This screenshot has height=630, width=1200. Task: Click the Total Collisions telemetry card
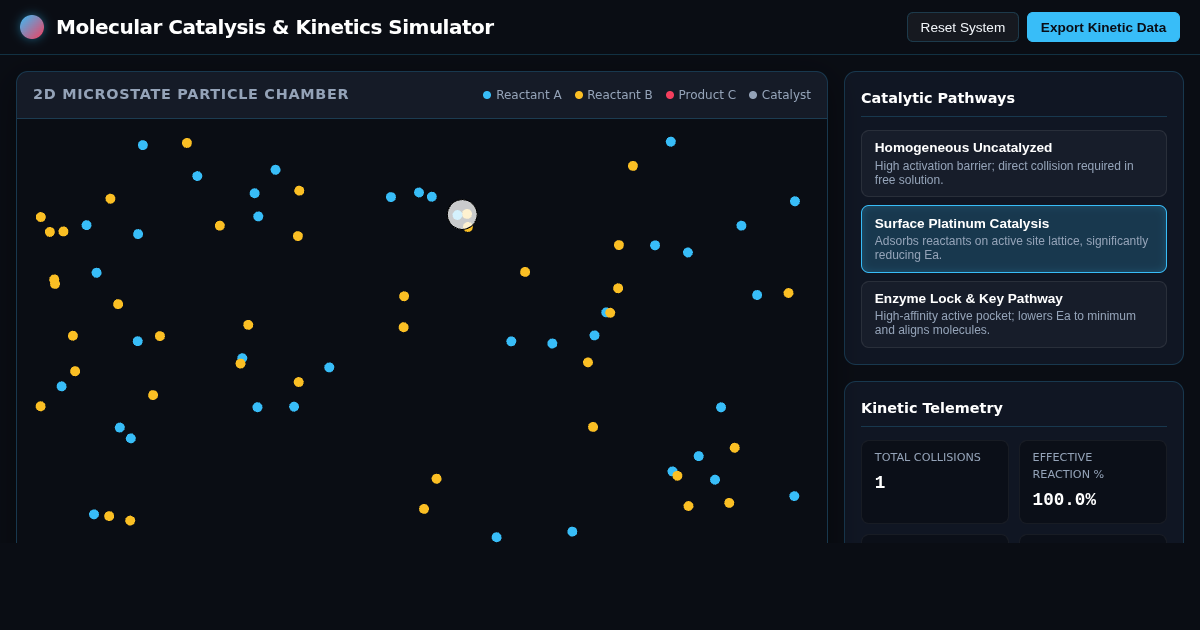click(x=935, y=482)
